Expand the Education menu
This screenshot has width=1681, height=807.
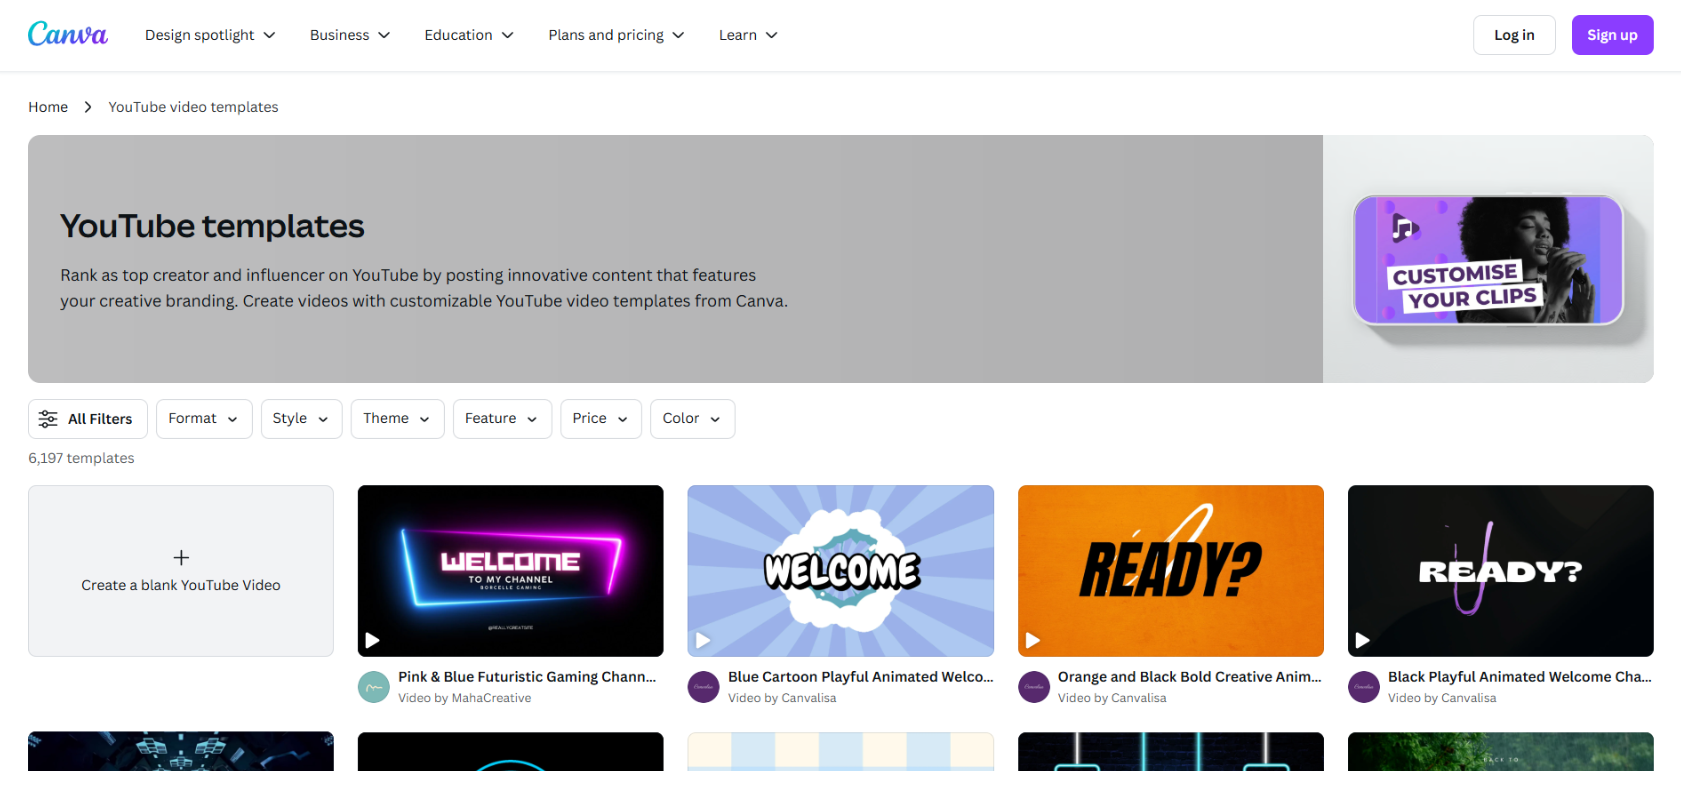[x=469, y=35]
